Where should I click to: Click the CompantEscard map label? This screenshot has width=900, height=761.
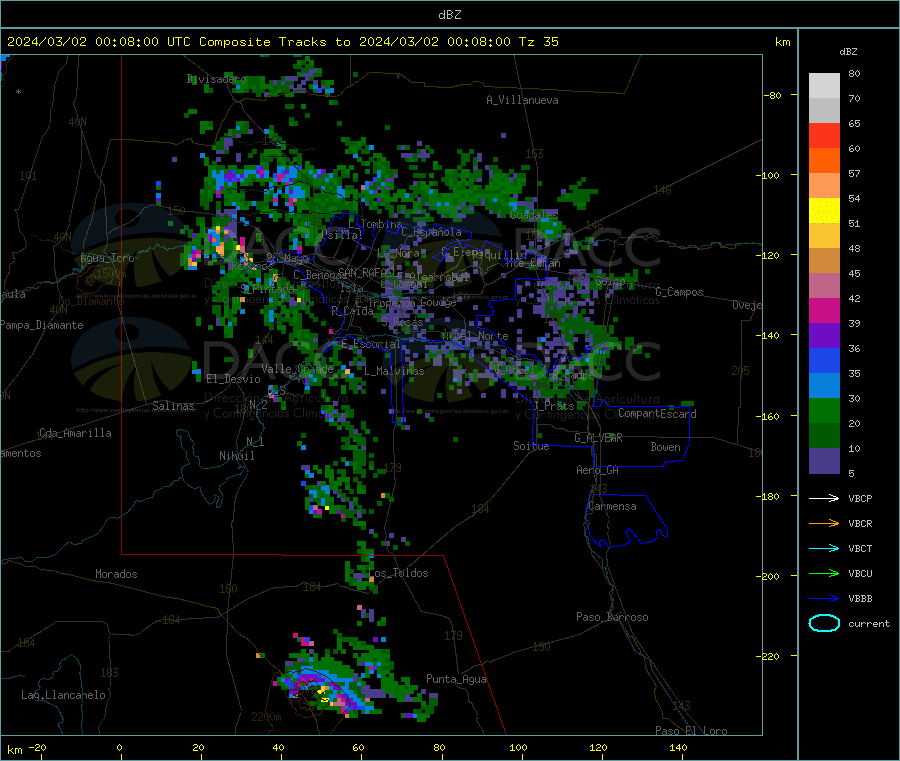[657, 414]
